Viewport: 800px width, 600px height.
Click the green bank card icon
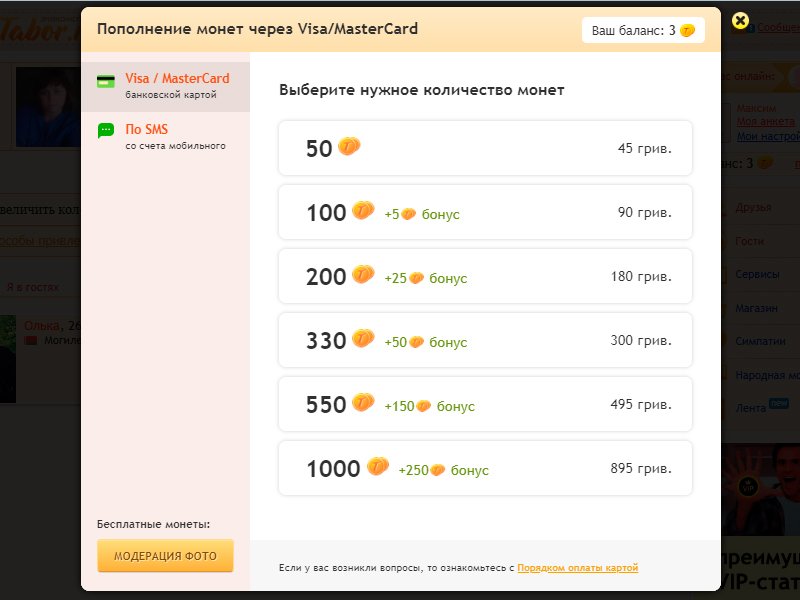point(106,81)
